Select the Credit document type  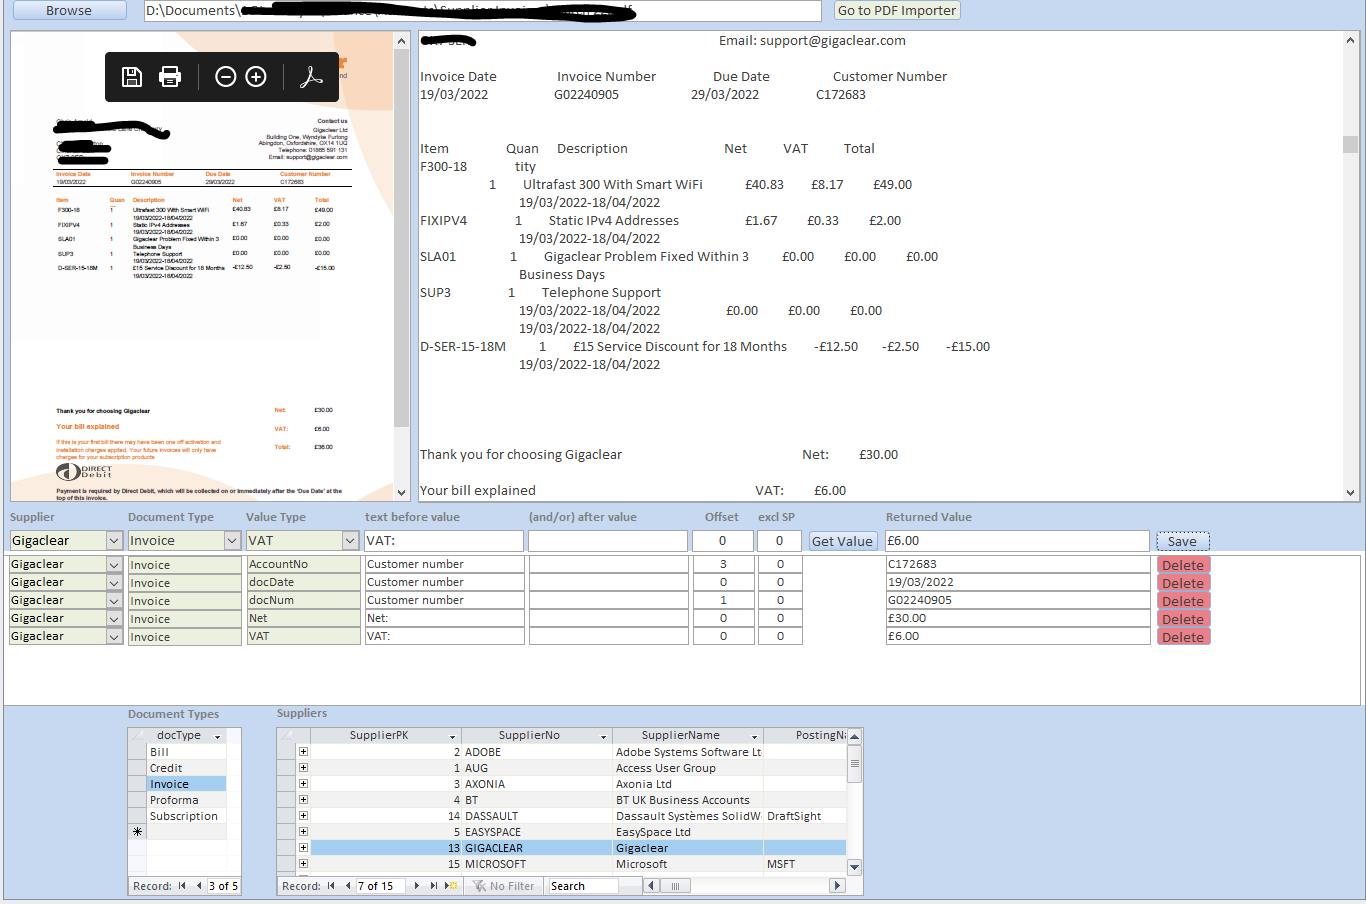186,768
